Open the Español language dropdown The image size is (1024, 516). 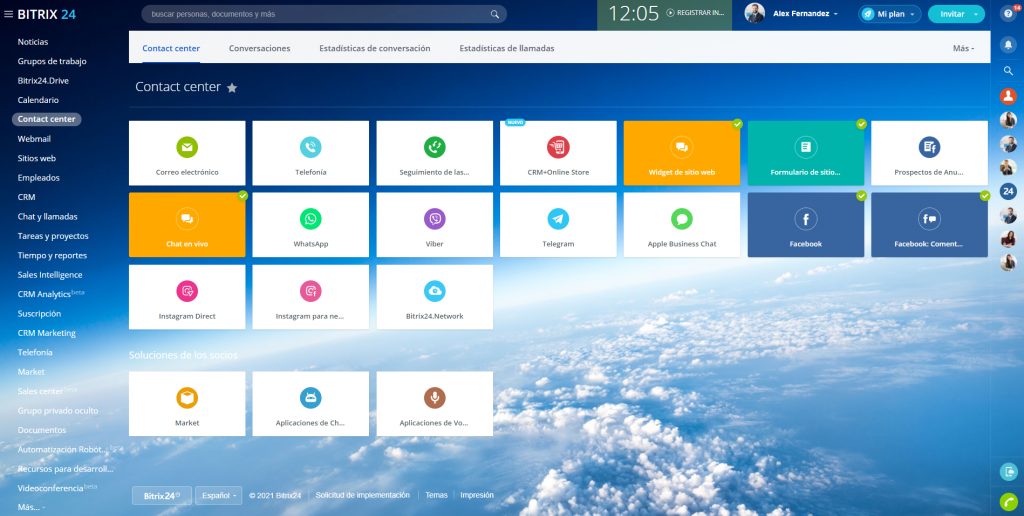point(219,495)
